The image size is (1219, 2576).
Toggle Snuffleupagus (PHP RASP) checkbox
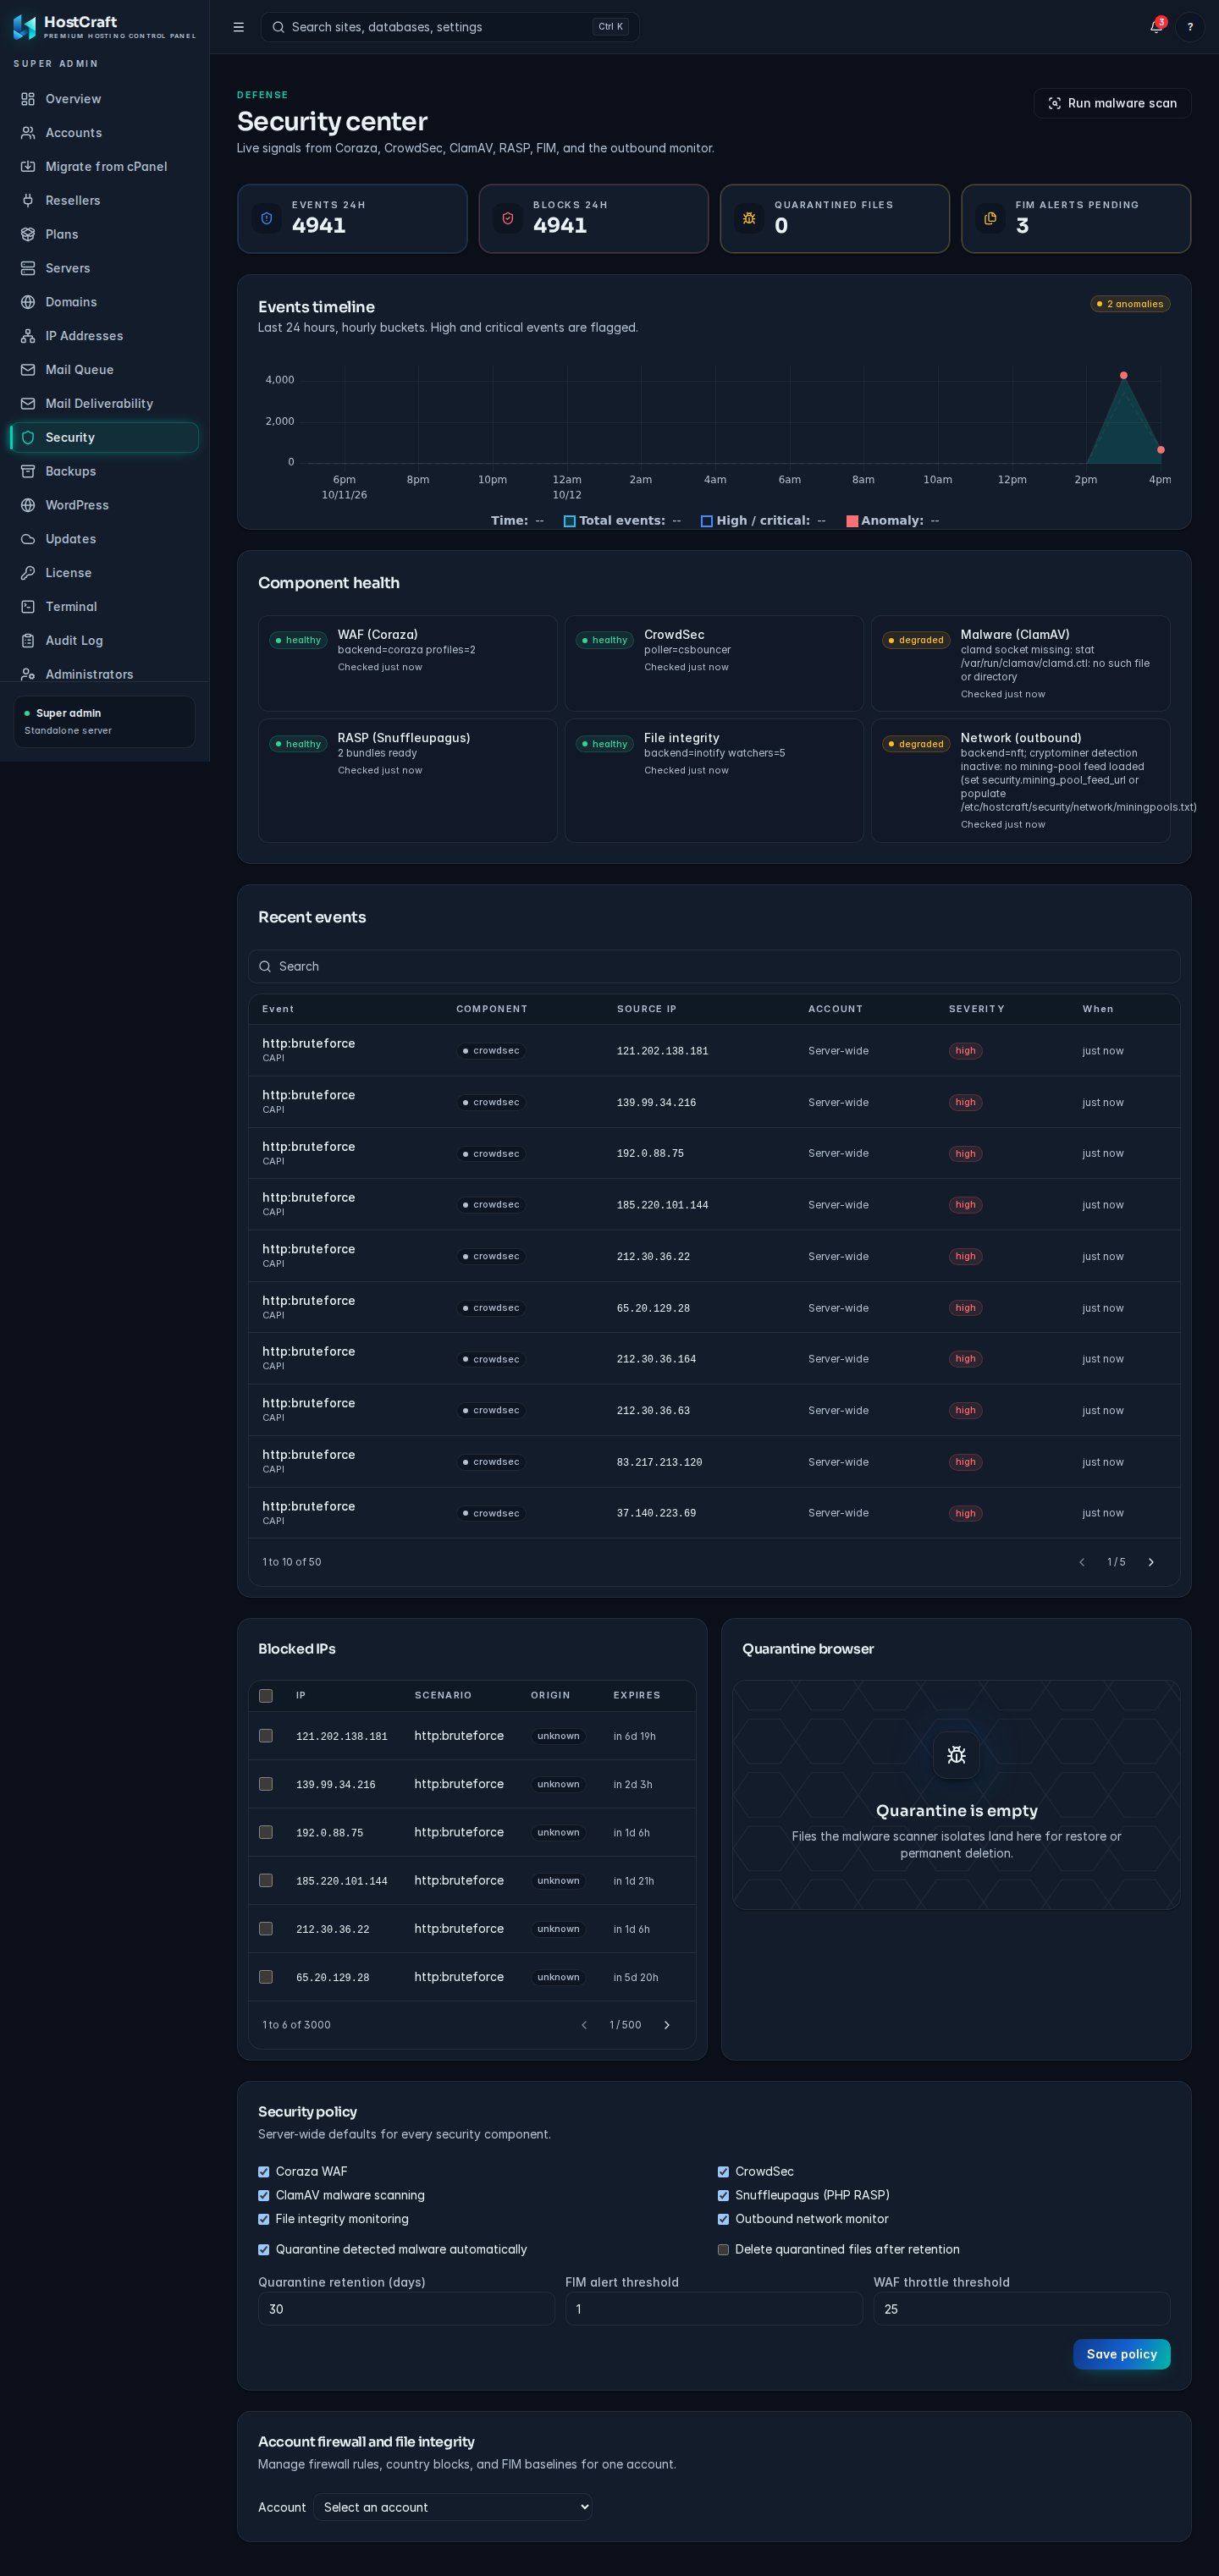pos(723,2195)
